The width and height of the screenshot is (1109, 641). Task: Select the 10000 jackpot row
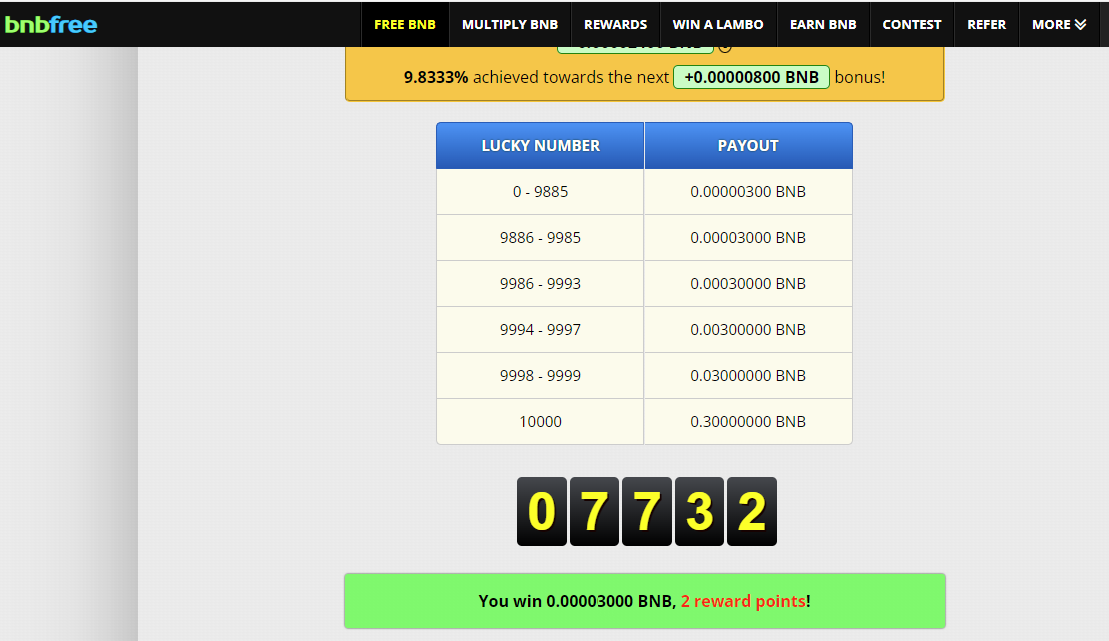(x=644, y=421)
